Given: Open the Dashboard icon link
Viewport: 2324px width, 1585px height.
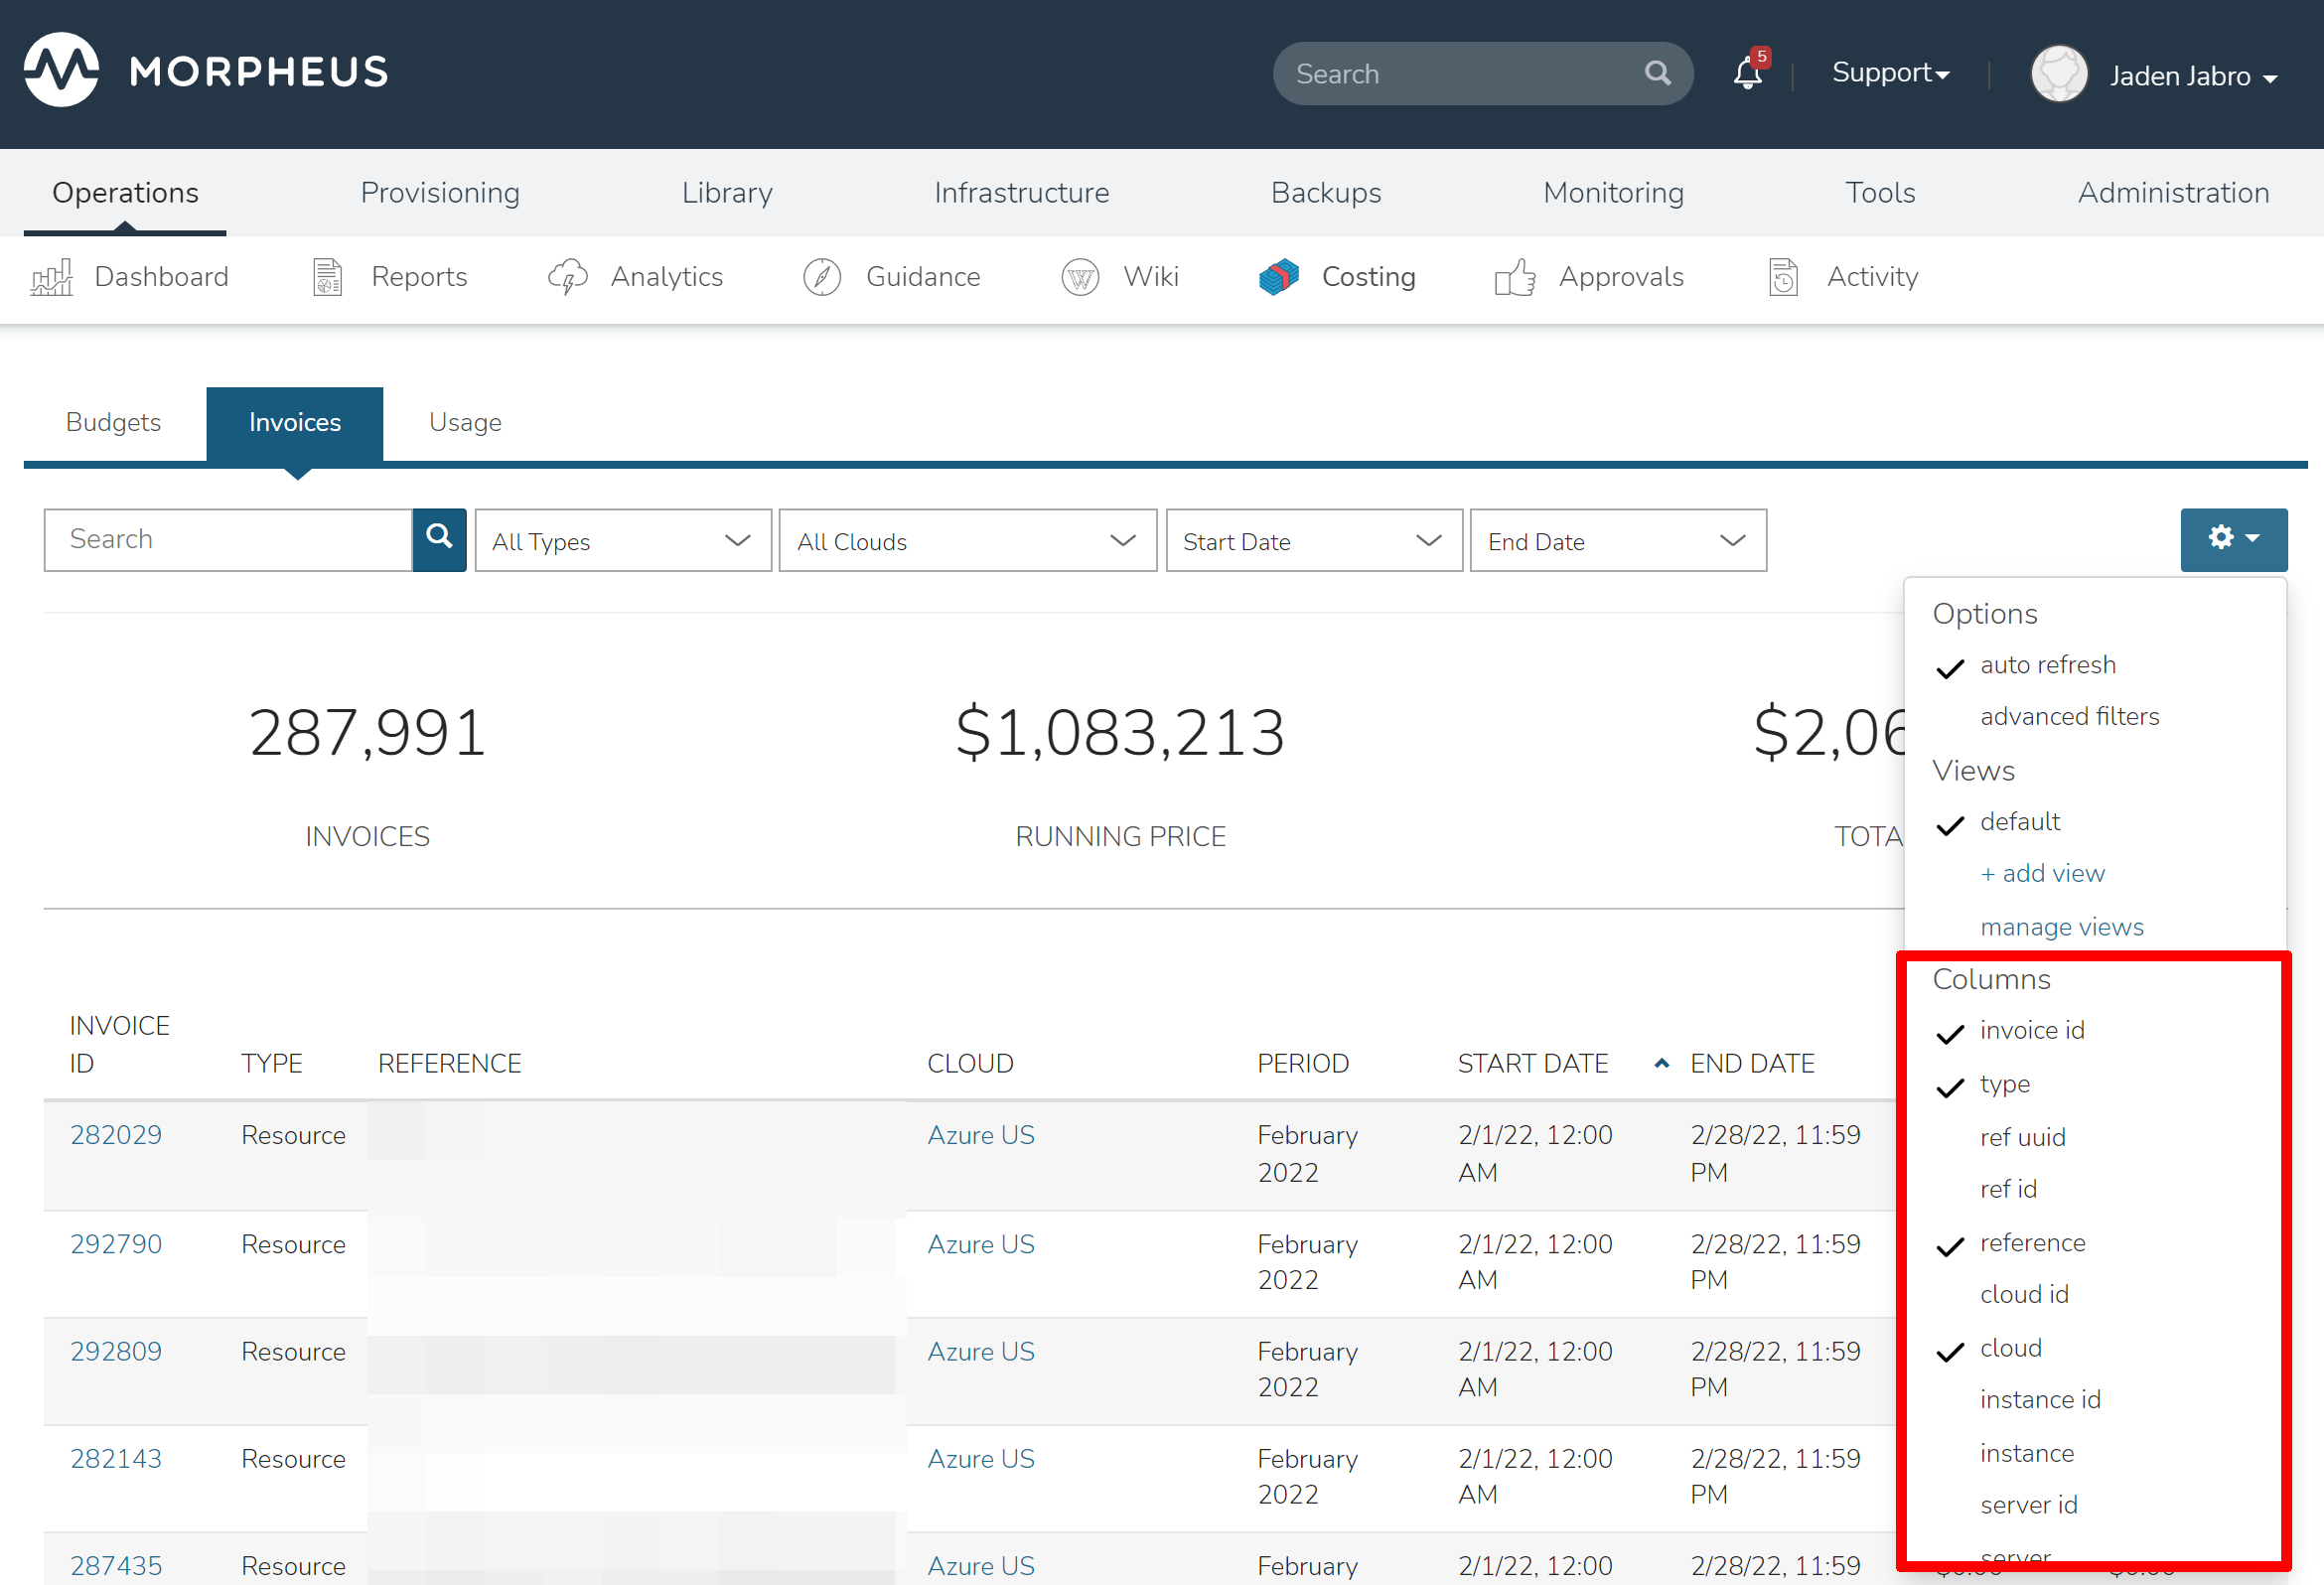Looking at the screenshot, I should pos(51,277).
